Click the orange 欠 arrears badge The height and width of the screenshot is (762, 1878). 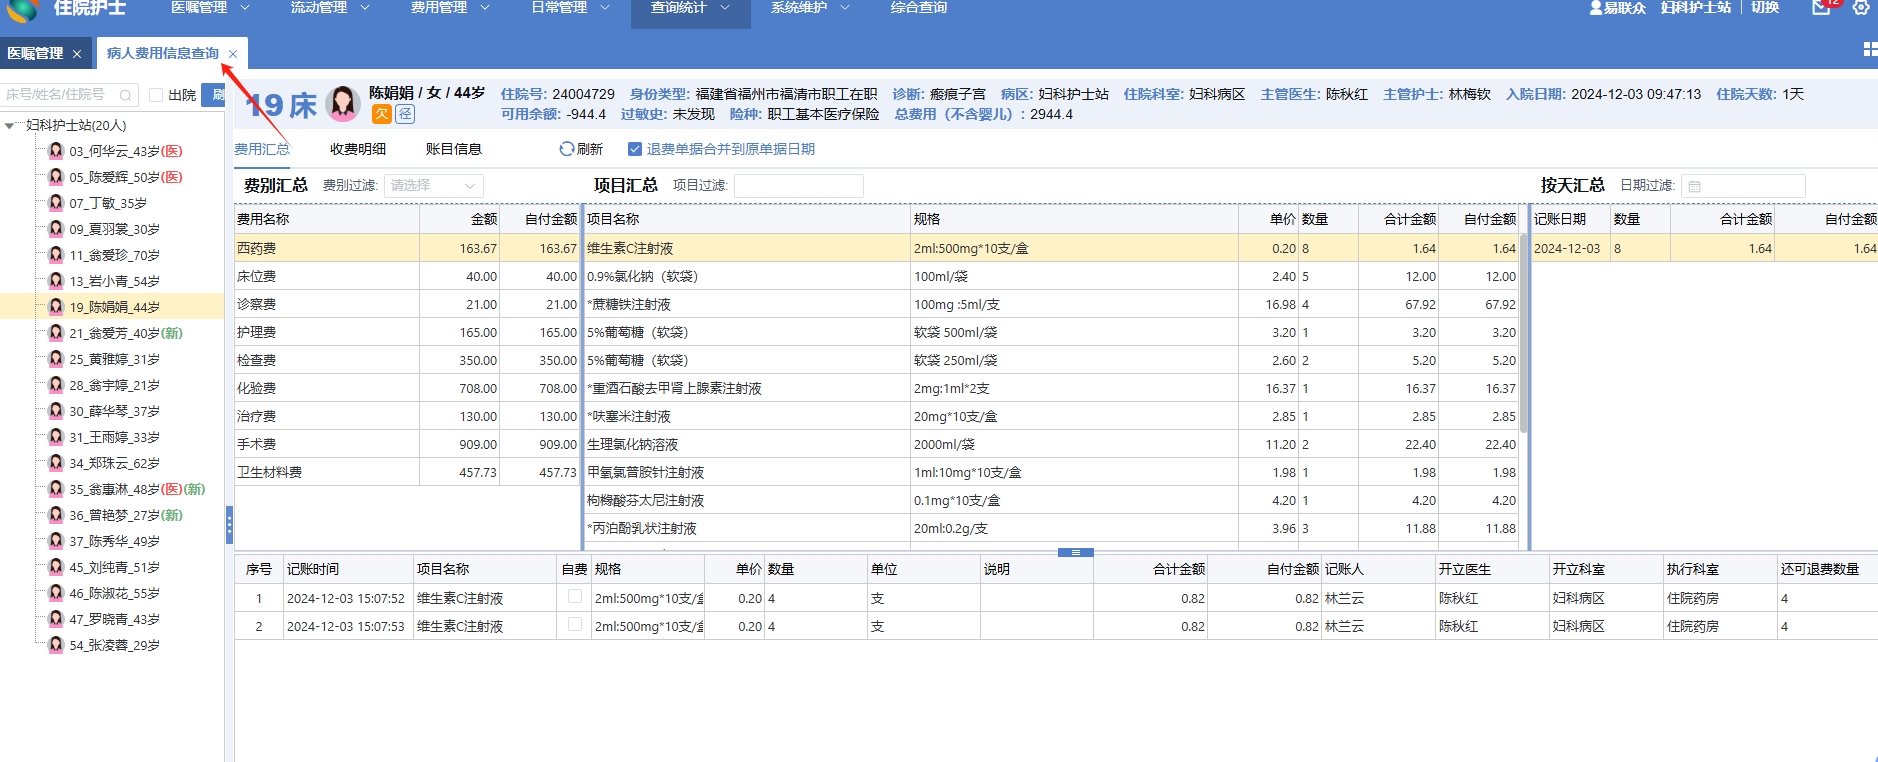coord(382,114)
